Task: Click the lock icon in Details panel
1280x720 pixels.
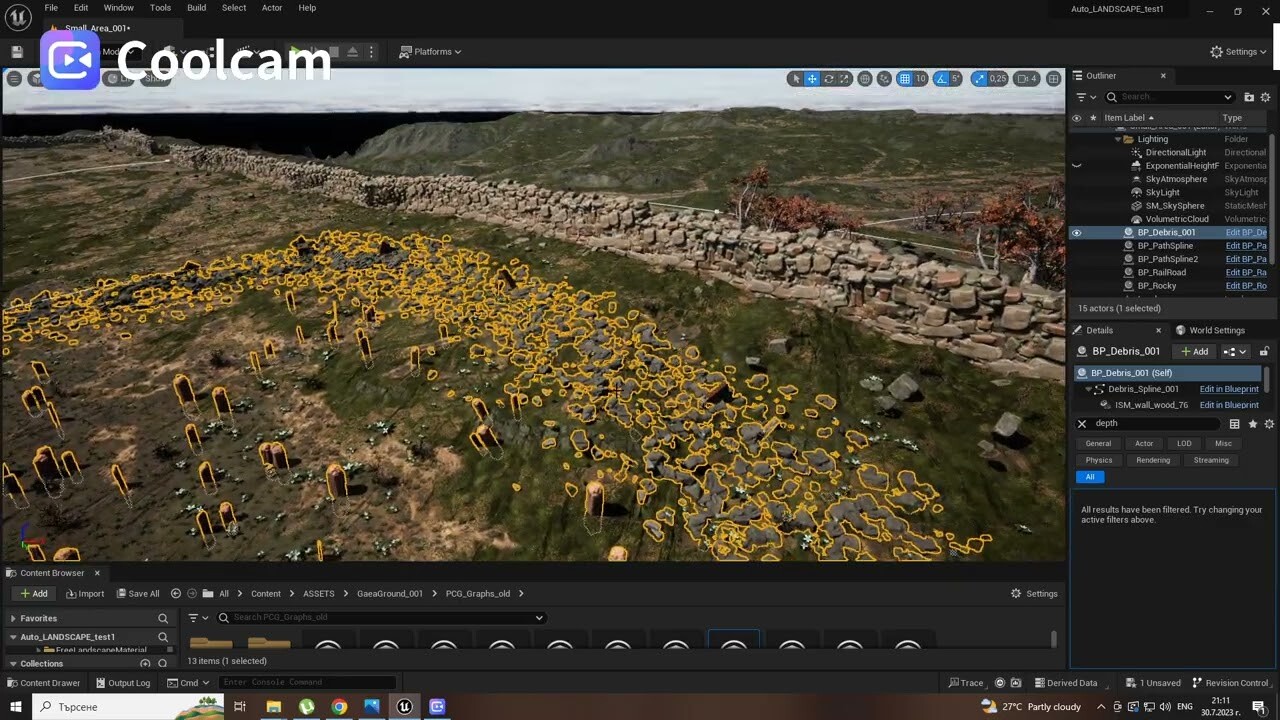Action: tap(1264, 351)
